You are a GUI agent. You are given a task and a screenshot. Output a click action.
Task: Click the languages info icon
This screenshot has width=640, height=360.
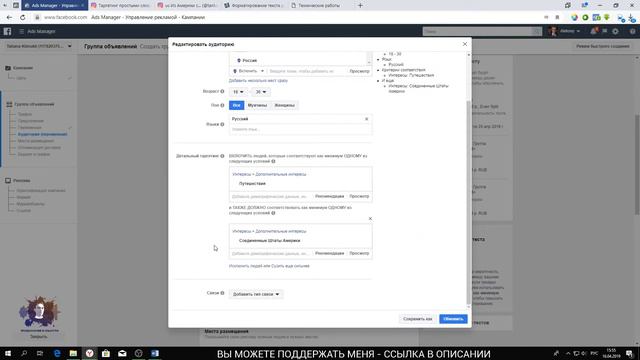click(222, 124)
